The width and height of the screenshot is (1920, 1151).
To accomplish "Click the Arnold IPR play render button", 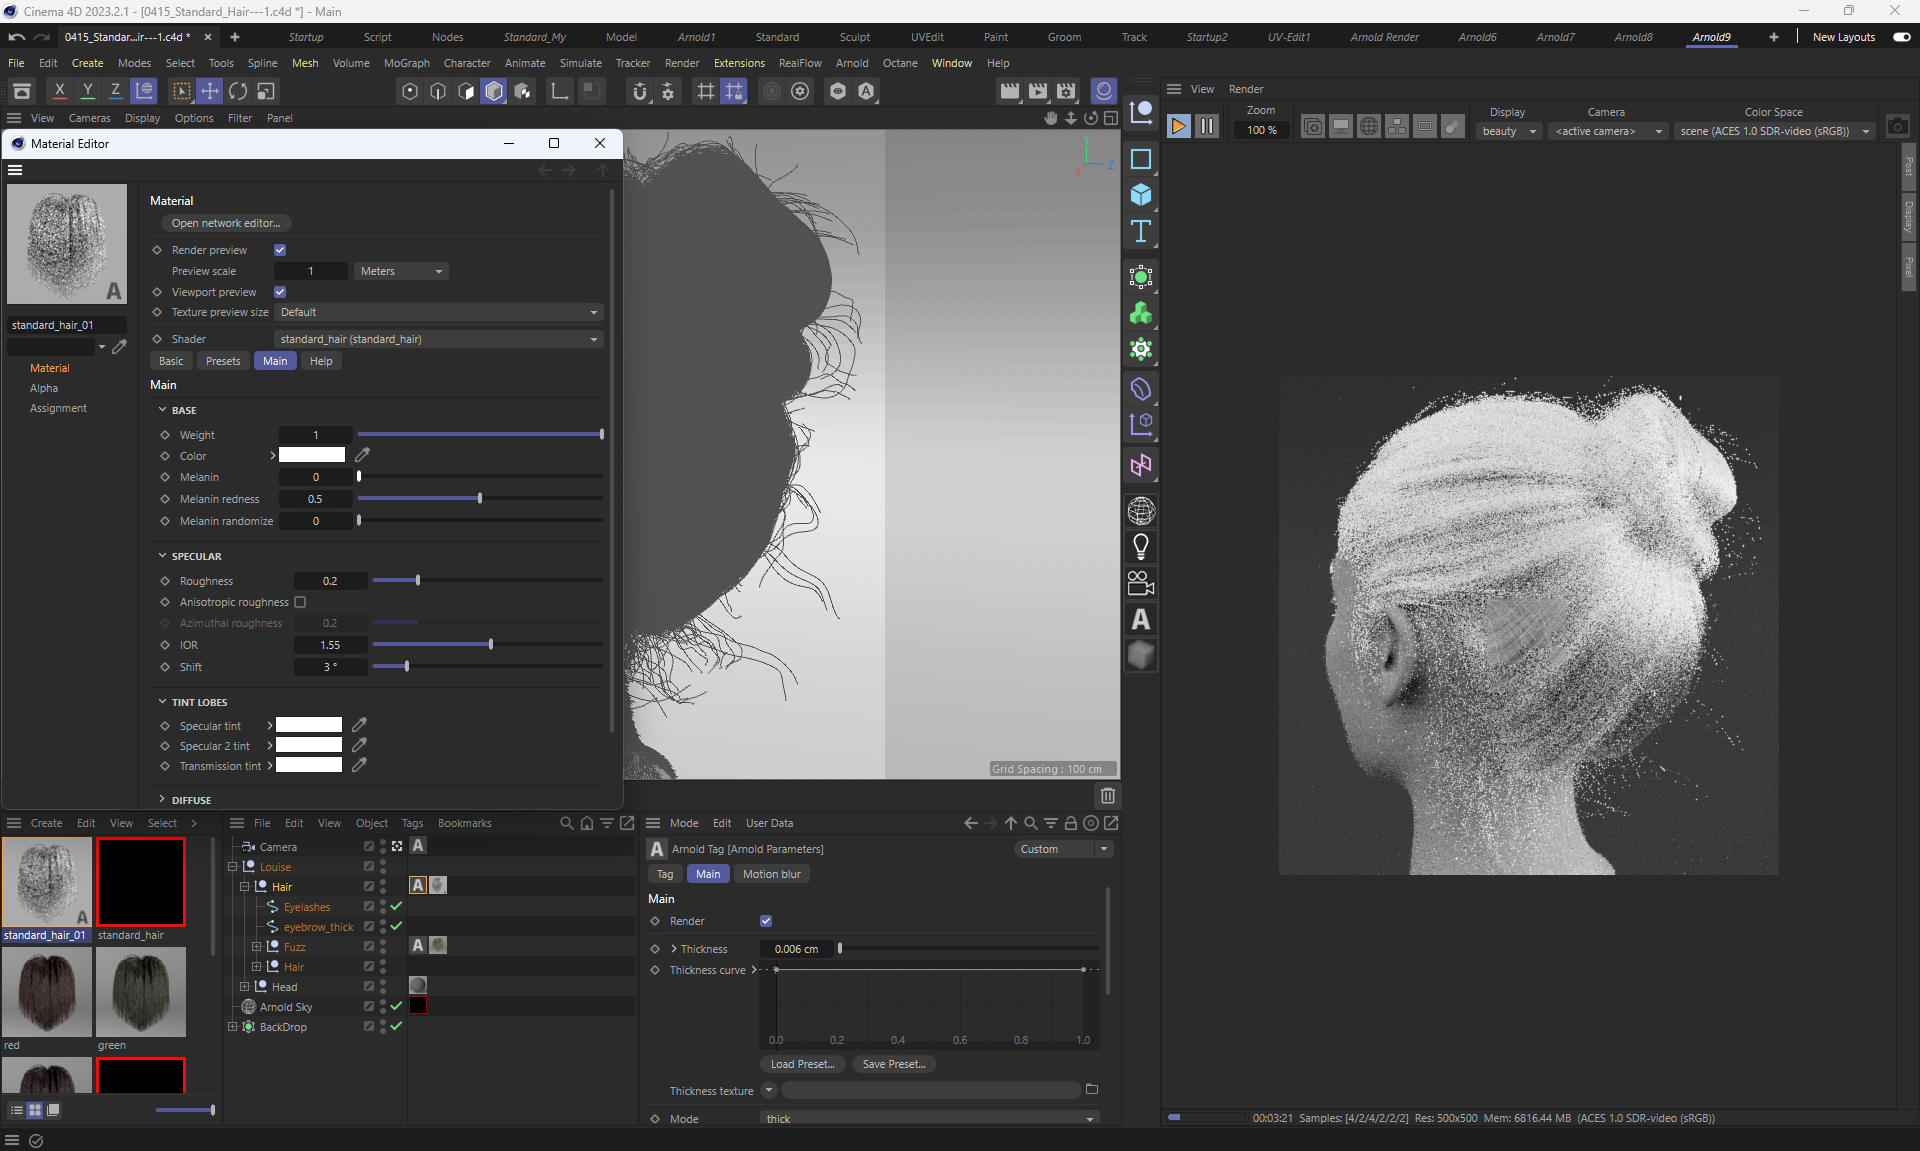I will click(x=1178, y=126).
